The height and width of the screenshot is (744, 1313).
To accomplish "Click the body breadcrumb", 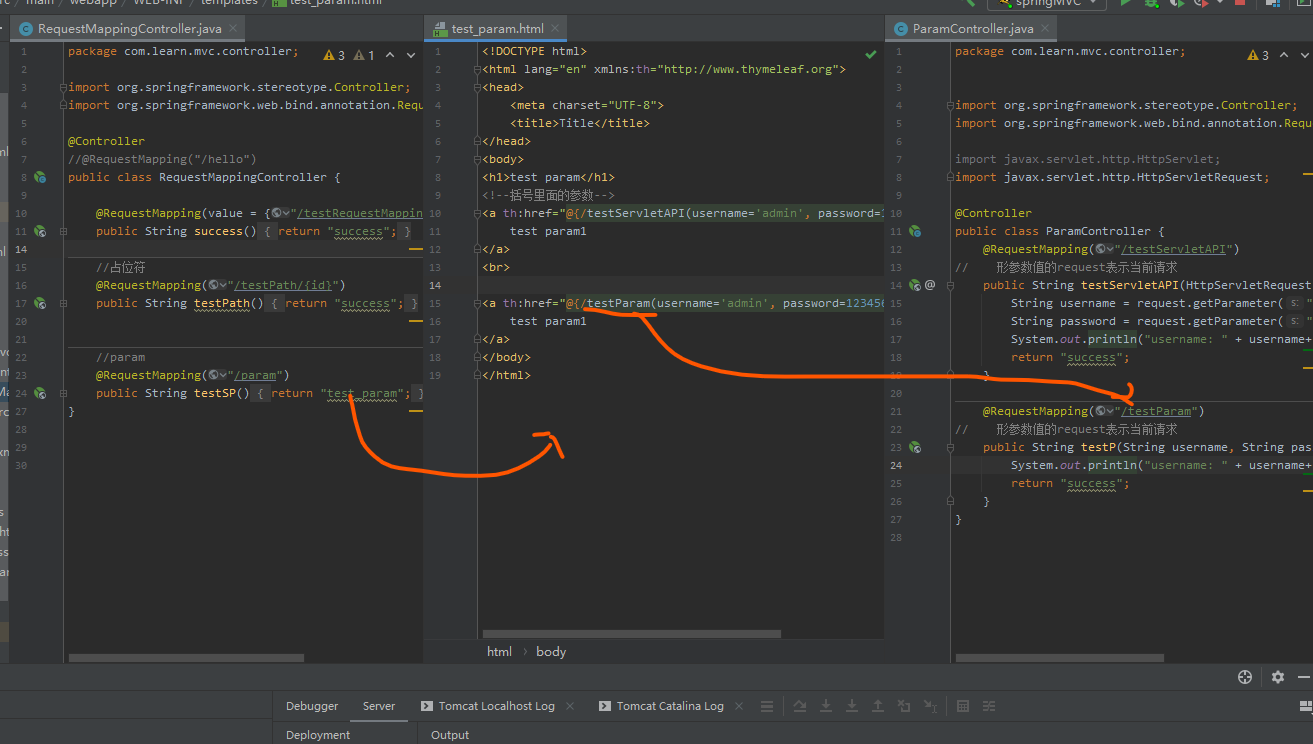I will click(x=551, y=651).
